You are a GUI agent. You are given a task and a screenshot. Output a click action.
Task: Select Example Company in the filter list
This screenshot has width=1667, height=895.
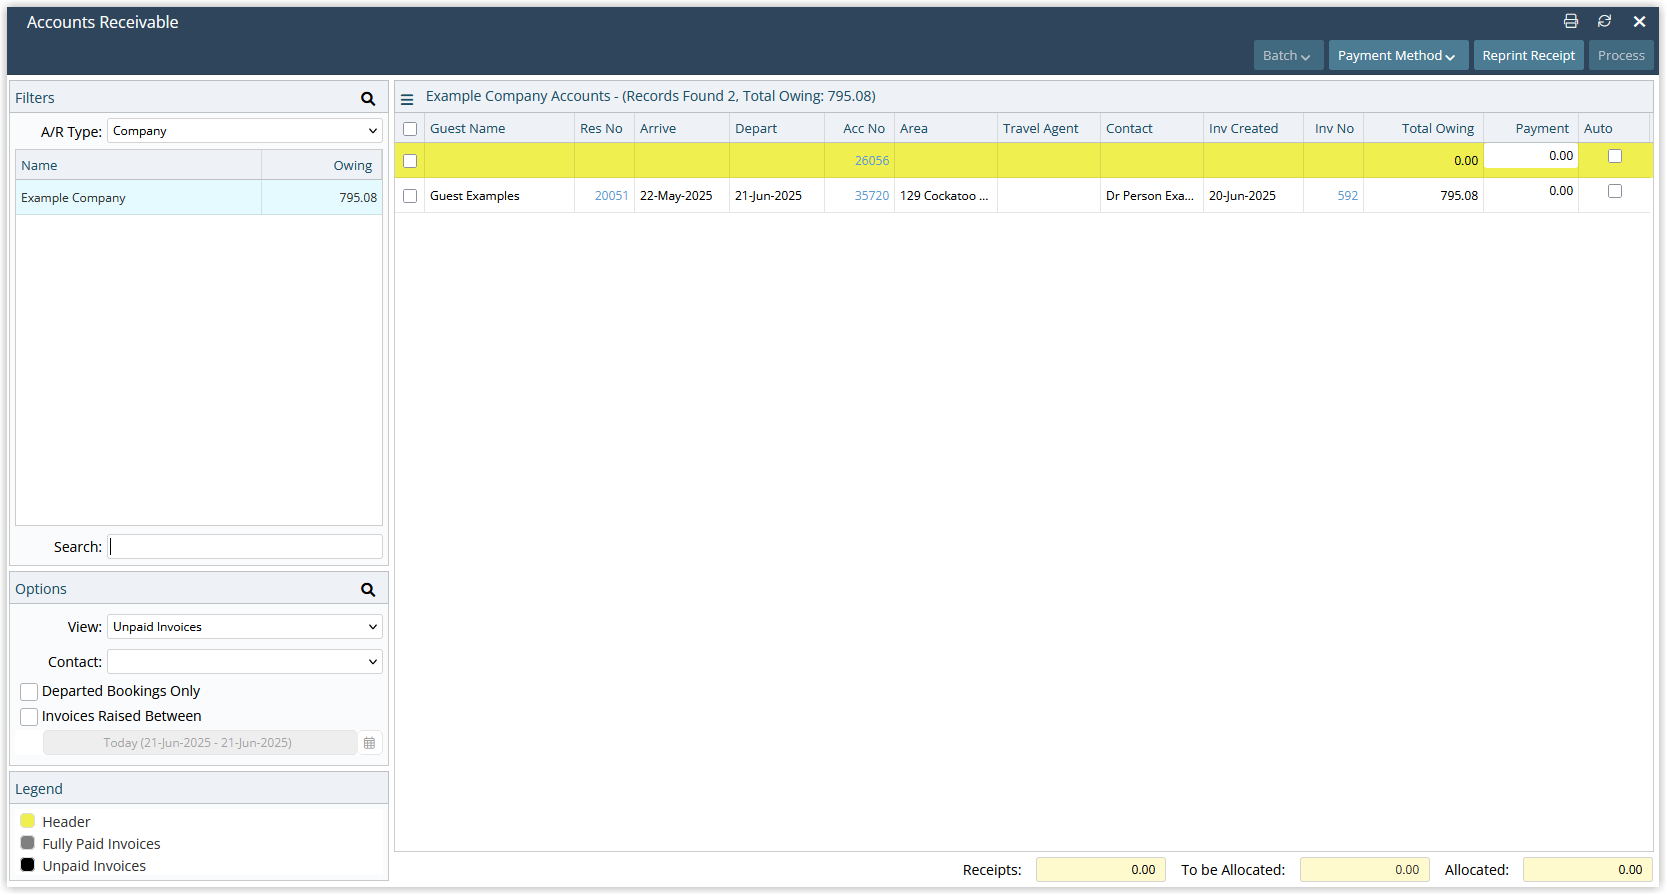tap(199, 198)
